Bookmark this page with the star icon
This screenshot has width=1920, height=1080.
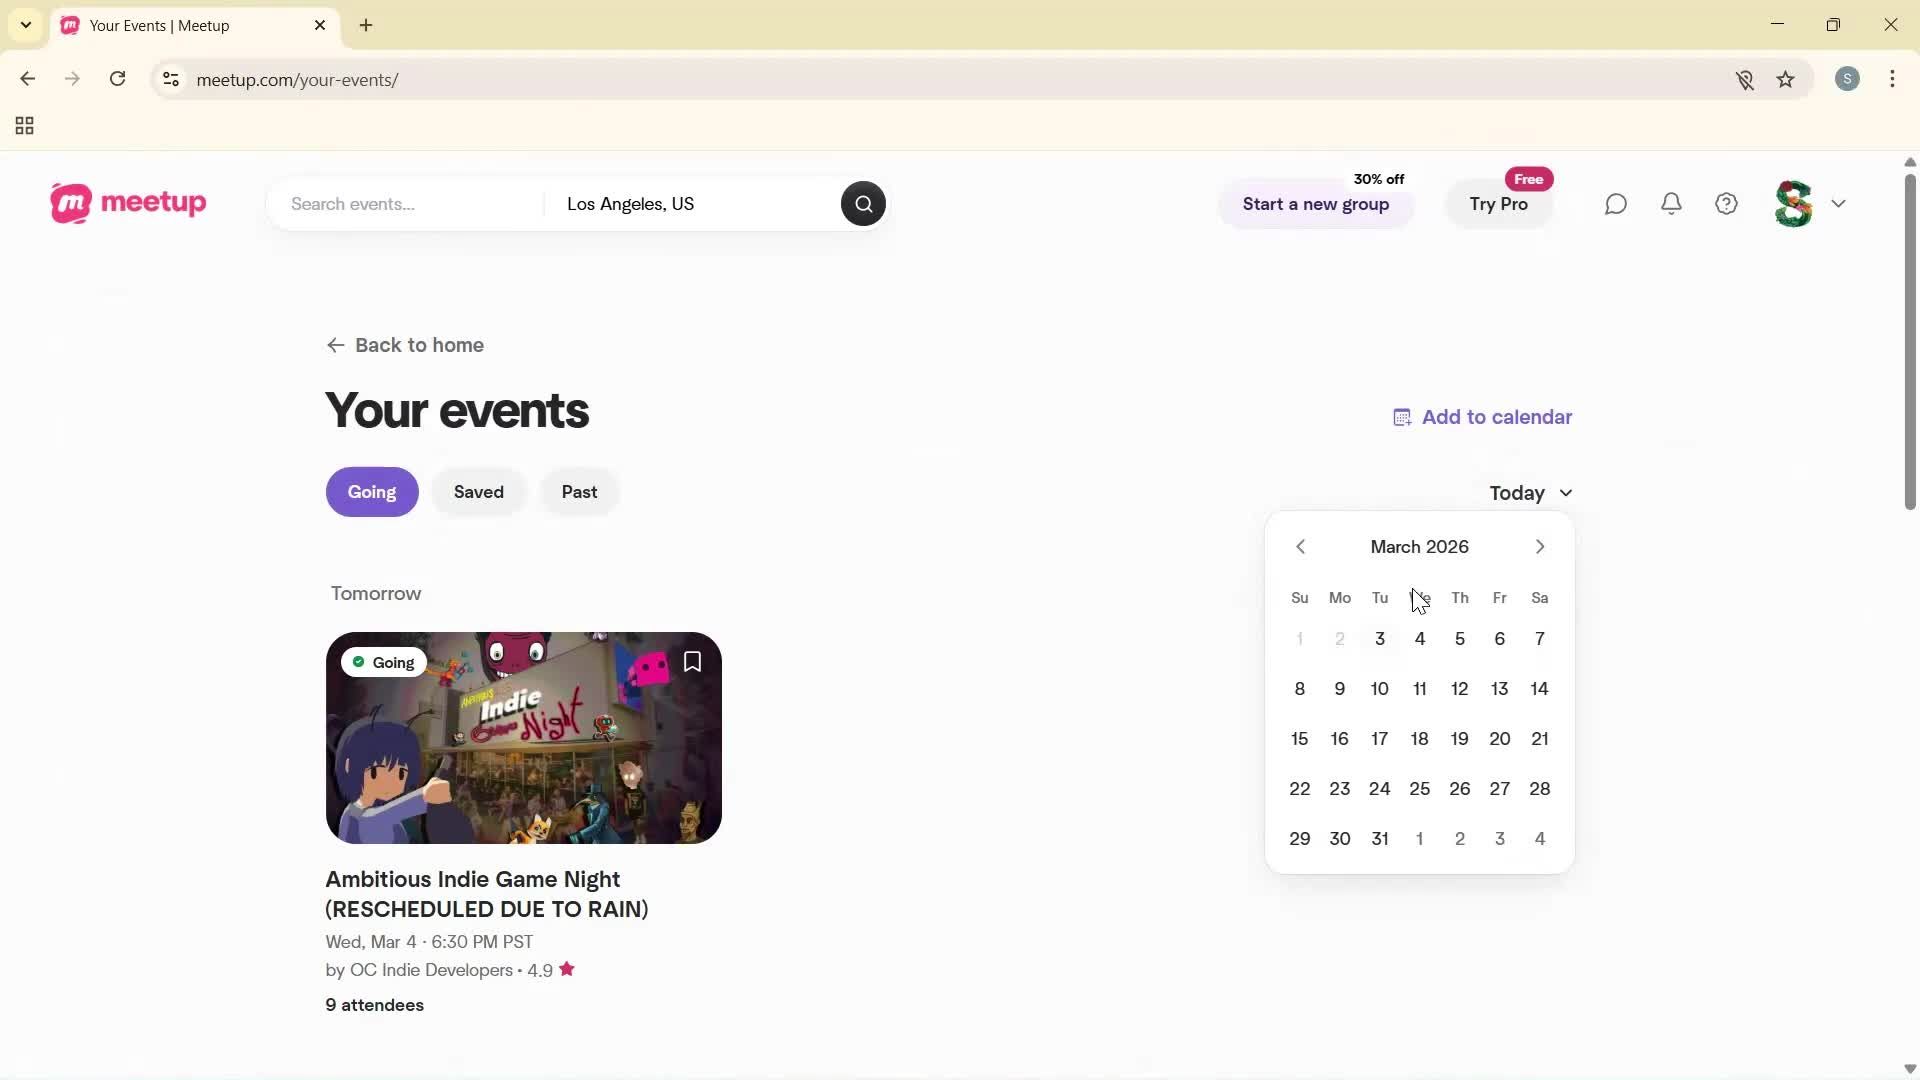(1786, 79)
